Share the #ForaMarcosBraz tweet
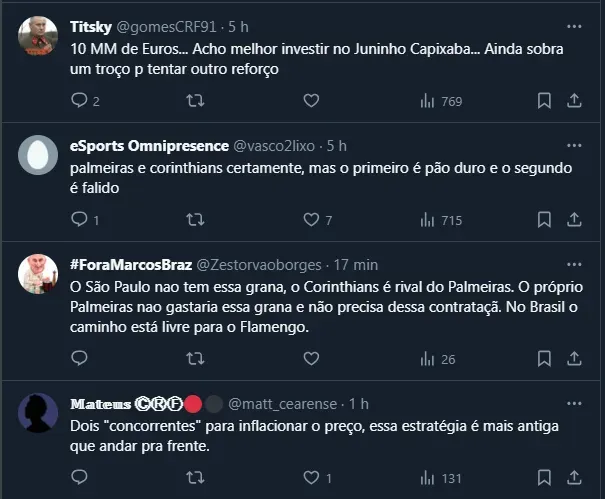 pos(575,359)
